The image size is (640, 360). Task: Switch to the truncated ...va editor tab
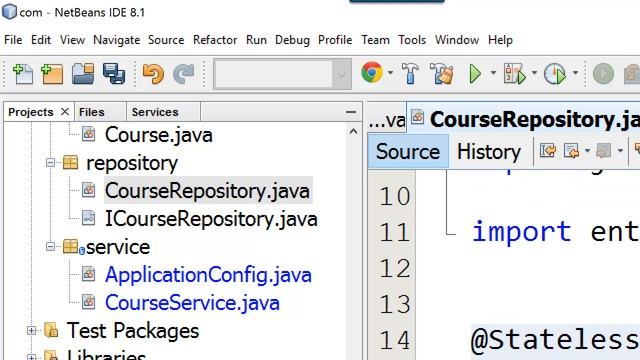(387, 120)
